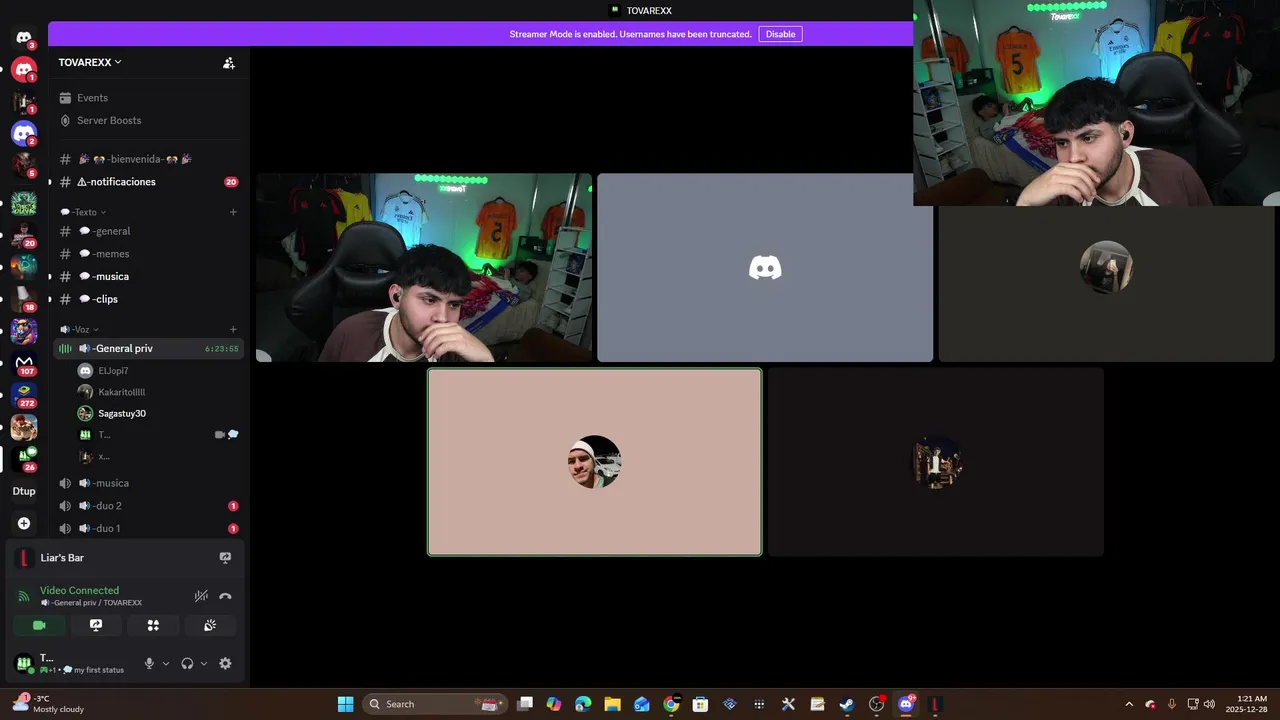The image size is (1280, 720).
Task: Open User Settings gear
Action: pos(225,663)
